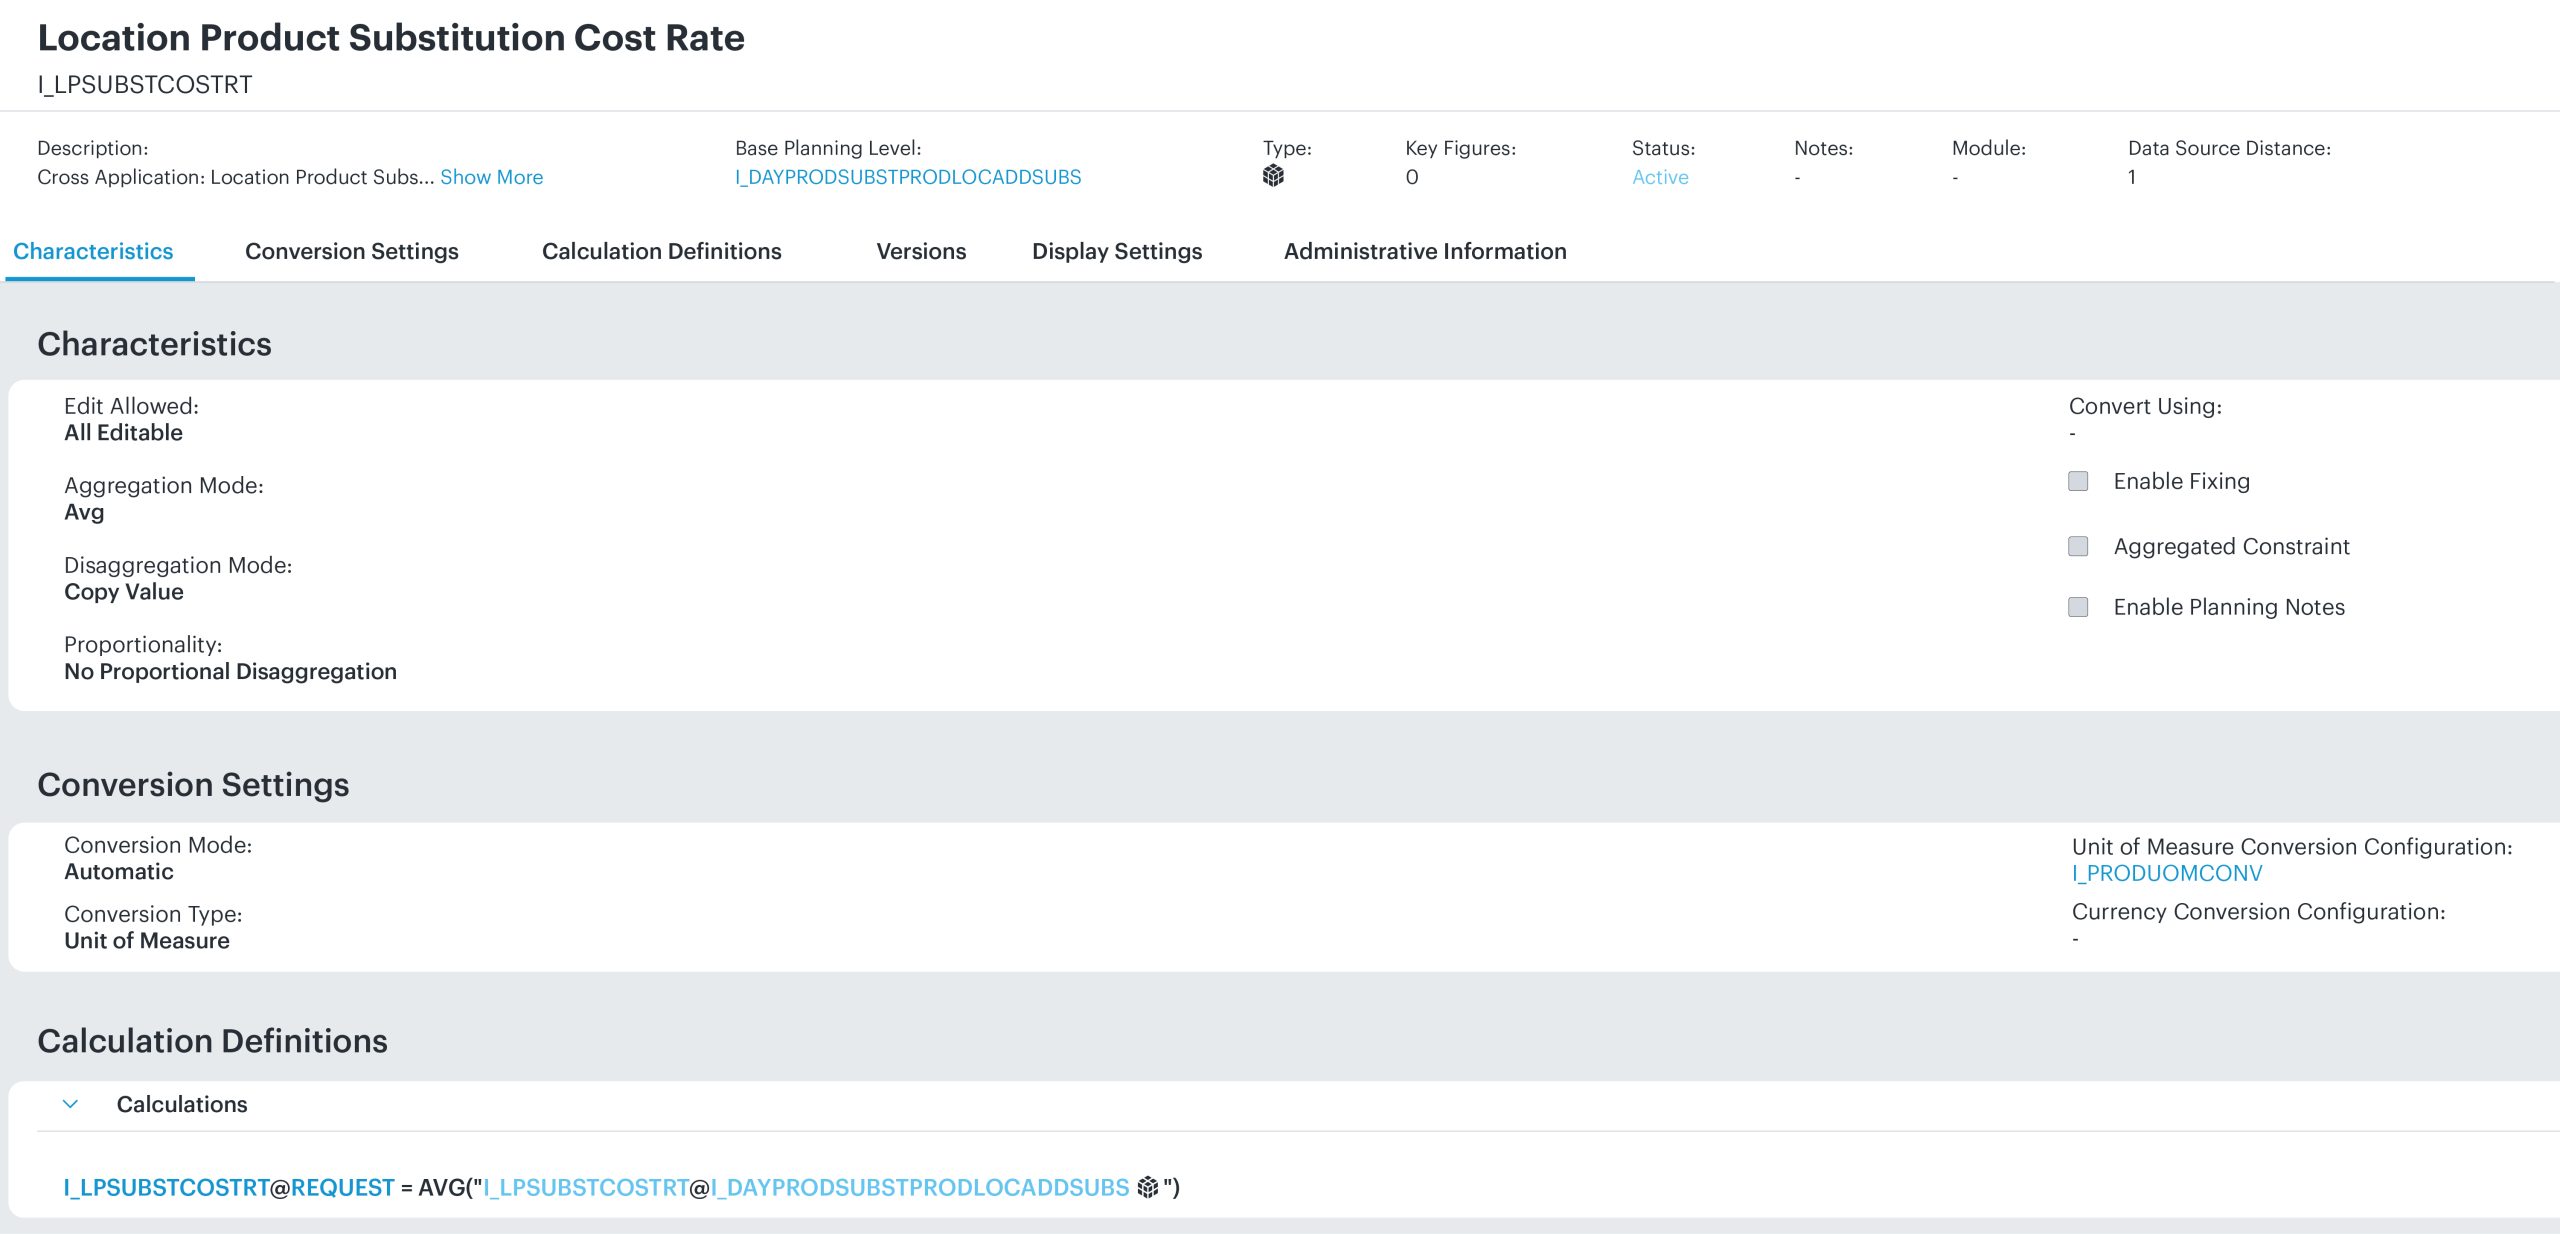Click I_LPSUBSTCOSTRT inside the AVG expression
Viewport: 2560px width, 1234px height.
click(586, 1187)
